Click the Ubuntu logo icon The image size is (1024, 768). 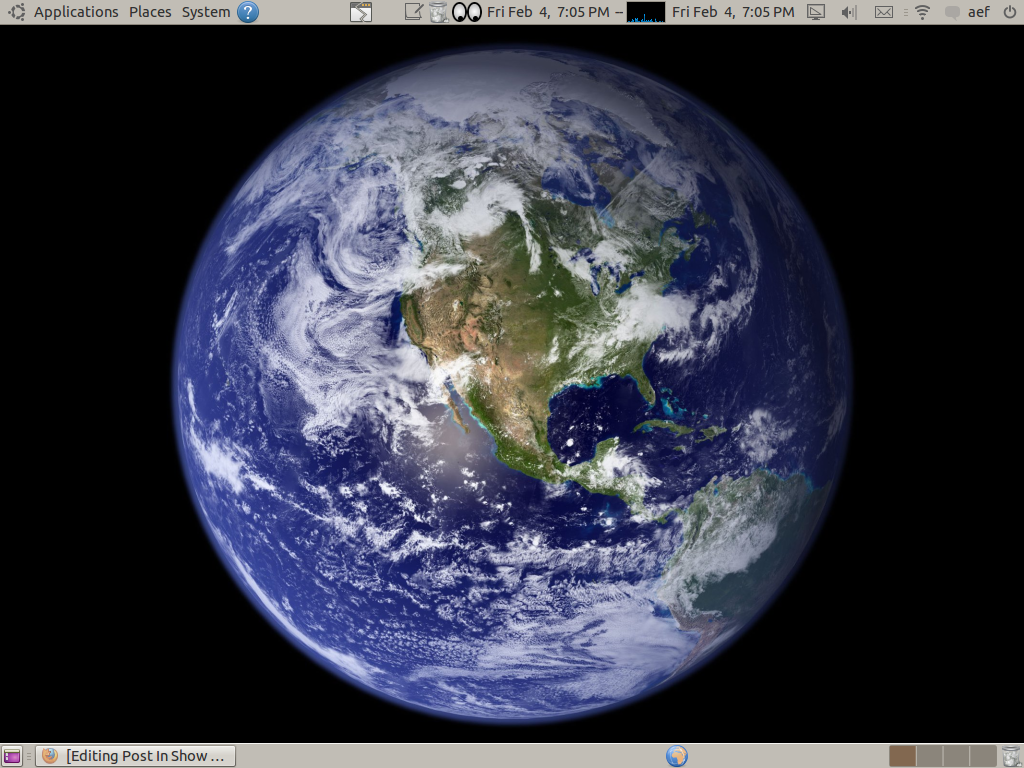(x=16, y=12)
